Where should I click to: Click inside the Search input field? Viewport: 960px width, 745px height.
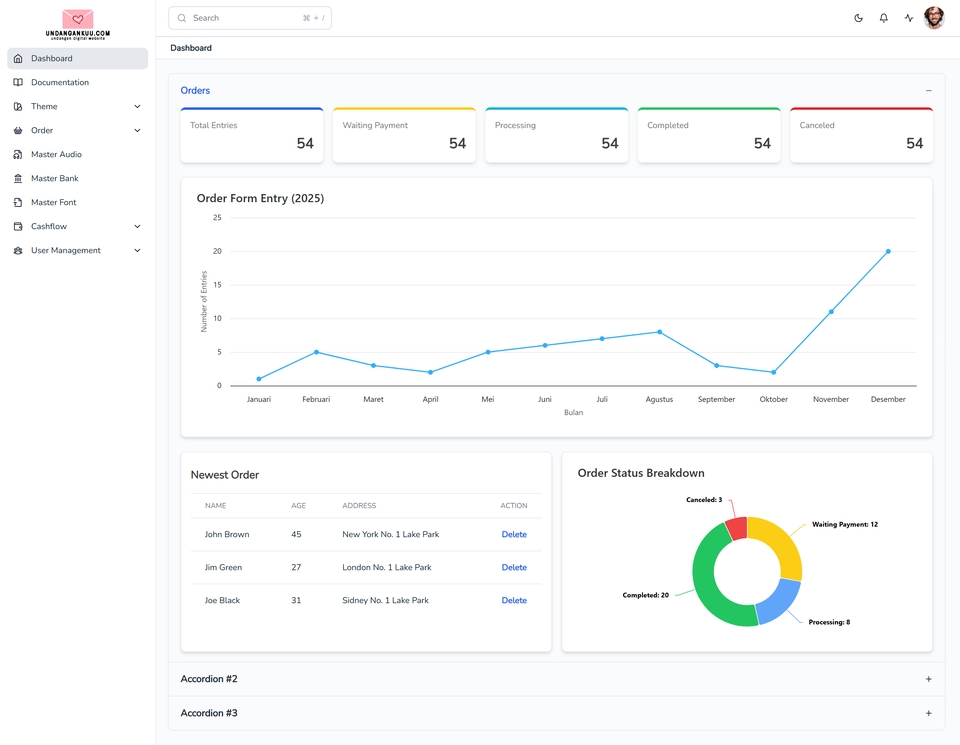[250, 17]
